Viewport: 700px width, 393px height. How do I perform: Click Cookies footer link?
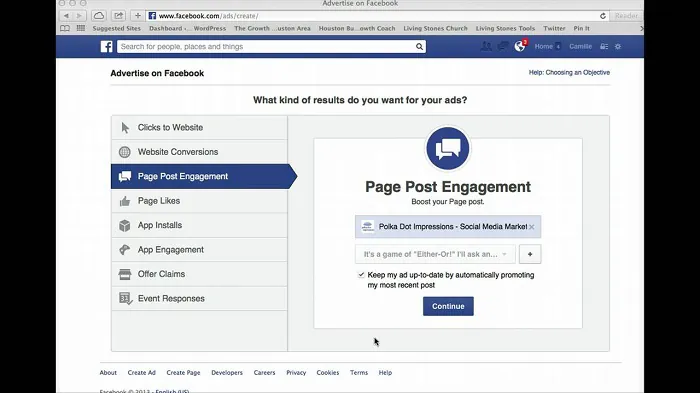pos(328,372)
